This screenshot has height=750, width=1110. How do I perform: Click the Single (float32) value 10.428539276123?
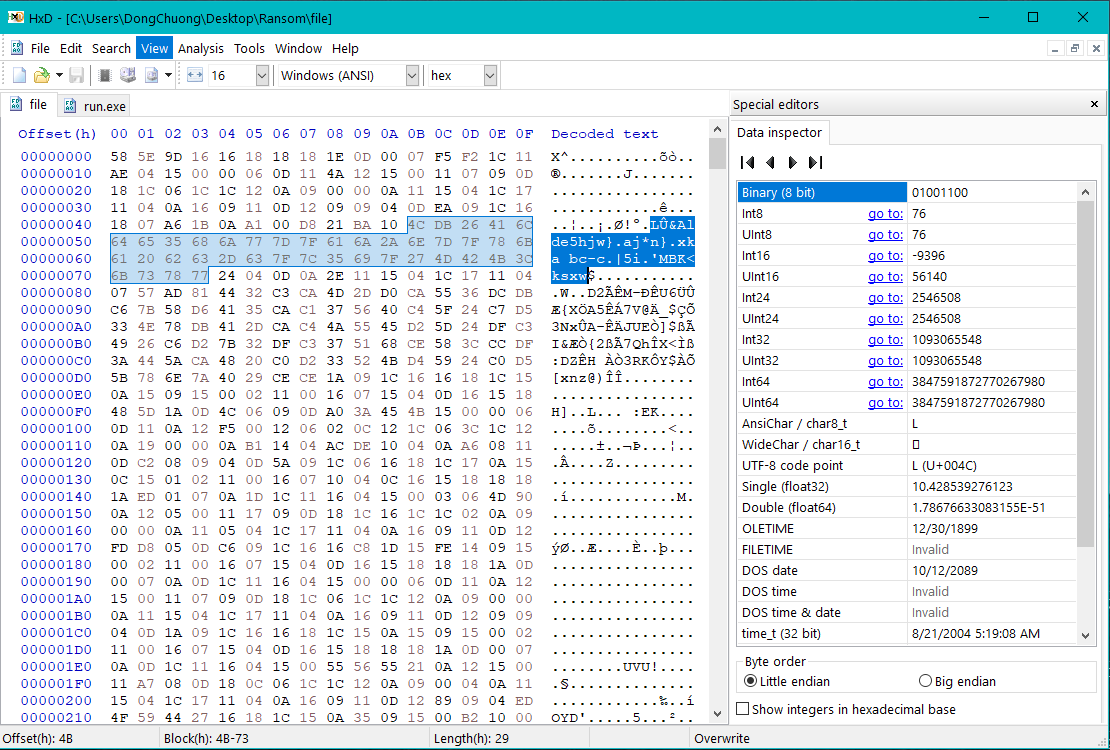click(962, 487)
